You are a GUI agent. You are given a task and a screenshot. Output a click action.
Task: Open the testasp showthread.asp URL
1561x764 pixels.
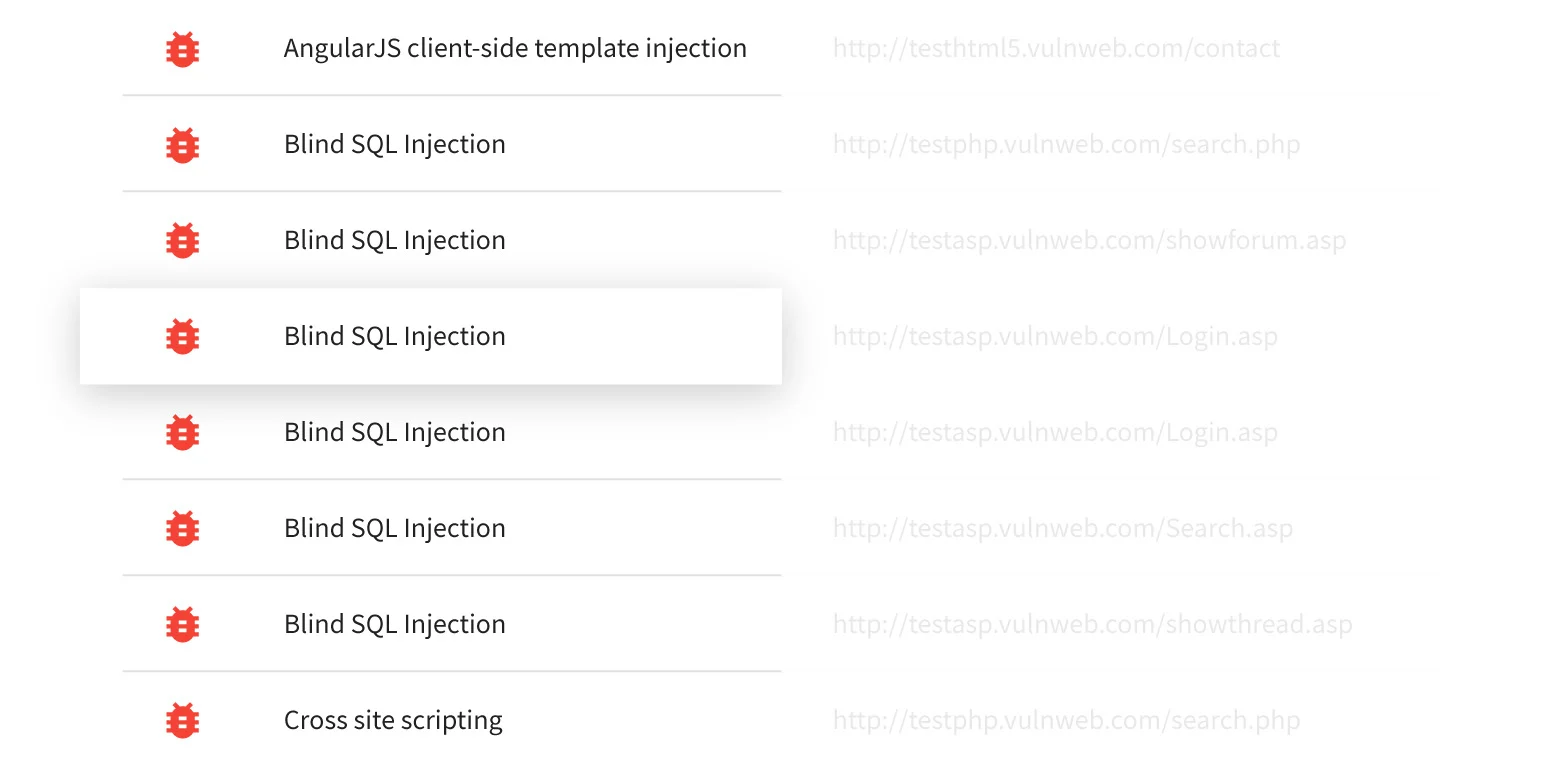click(1092, 625)
